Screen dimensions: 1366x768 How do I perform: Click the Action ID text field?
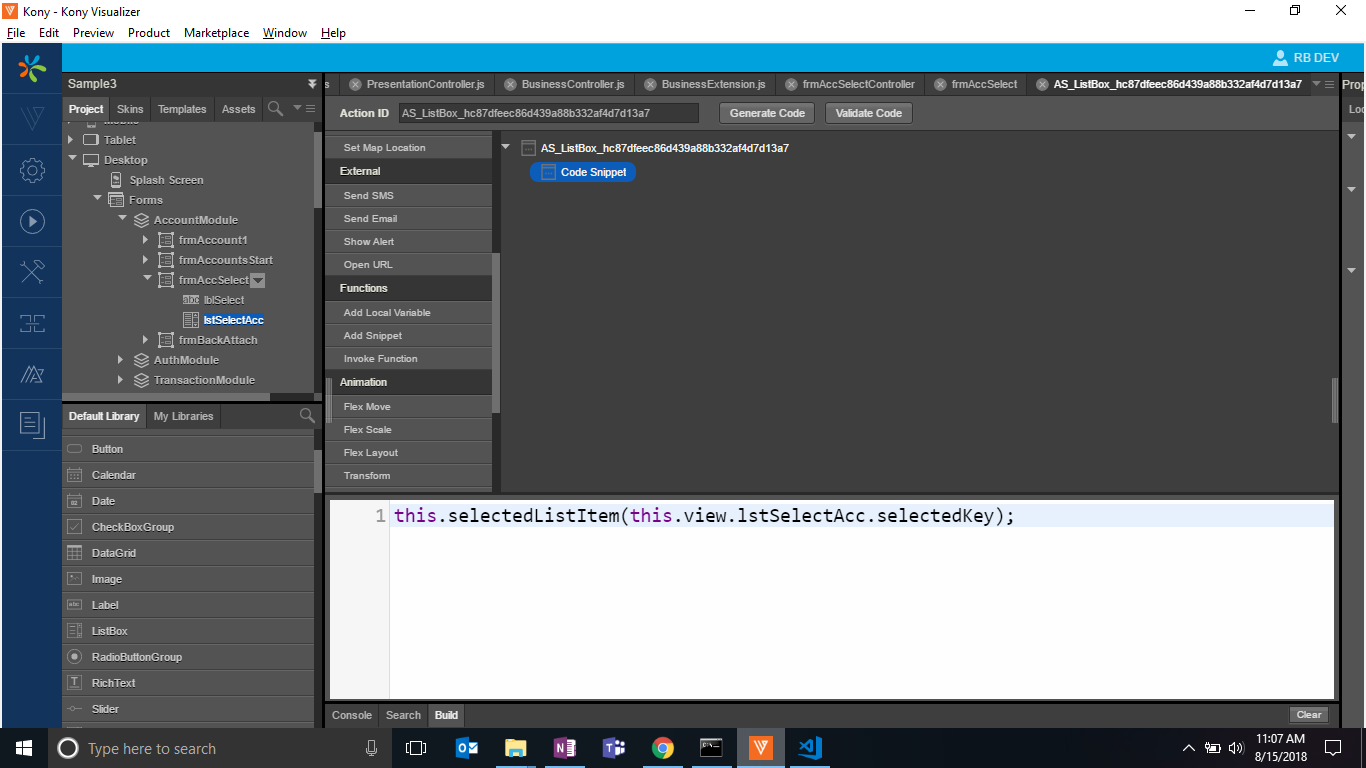548,113
